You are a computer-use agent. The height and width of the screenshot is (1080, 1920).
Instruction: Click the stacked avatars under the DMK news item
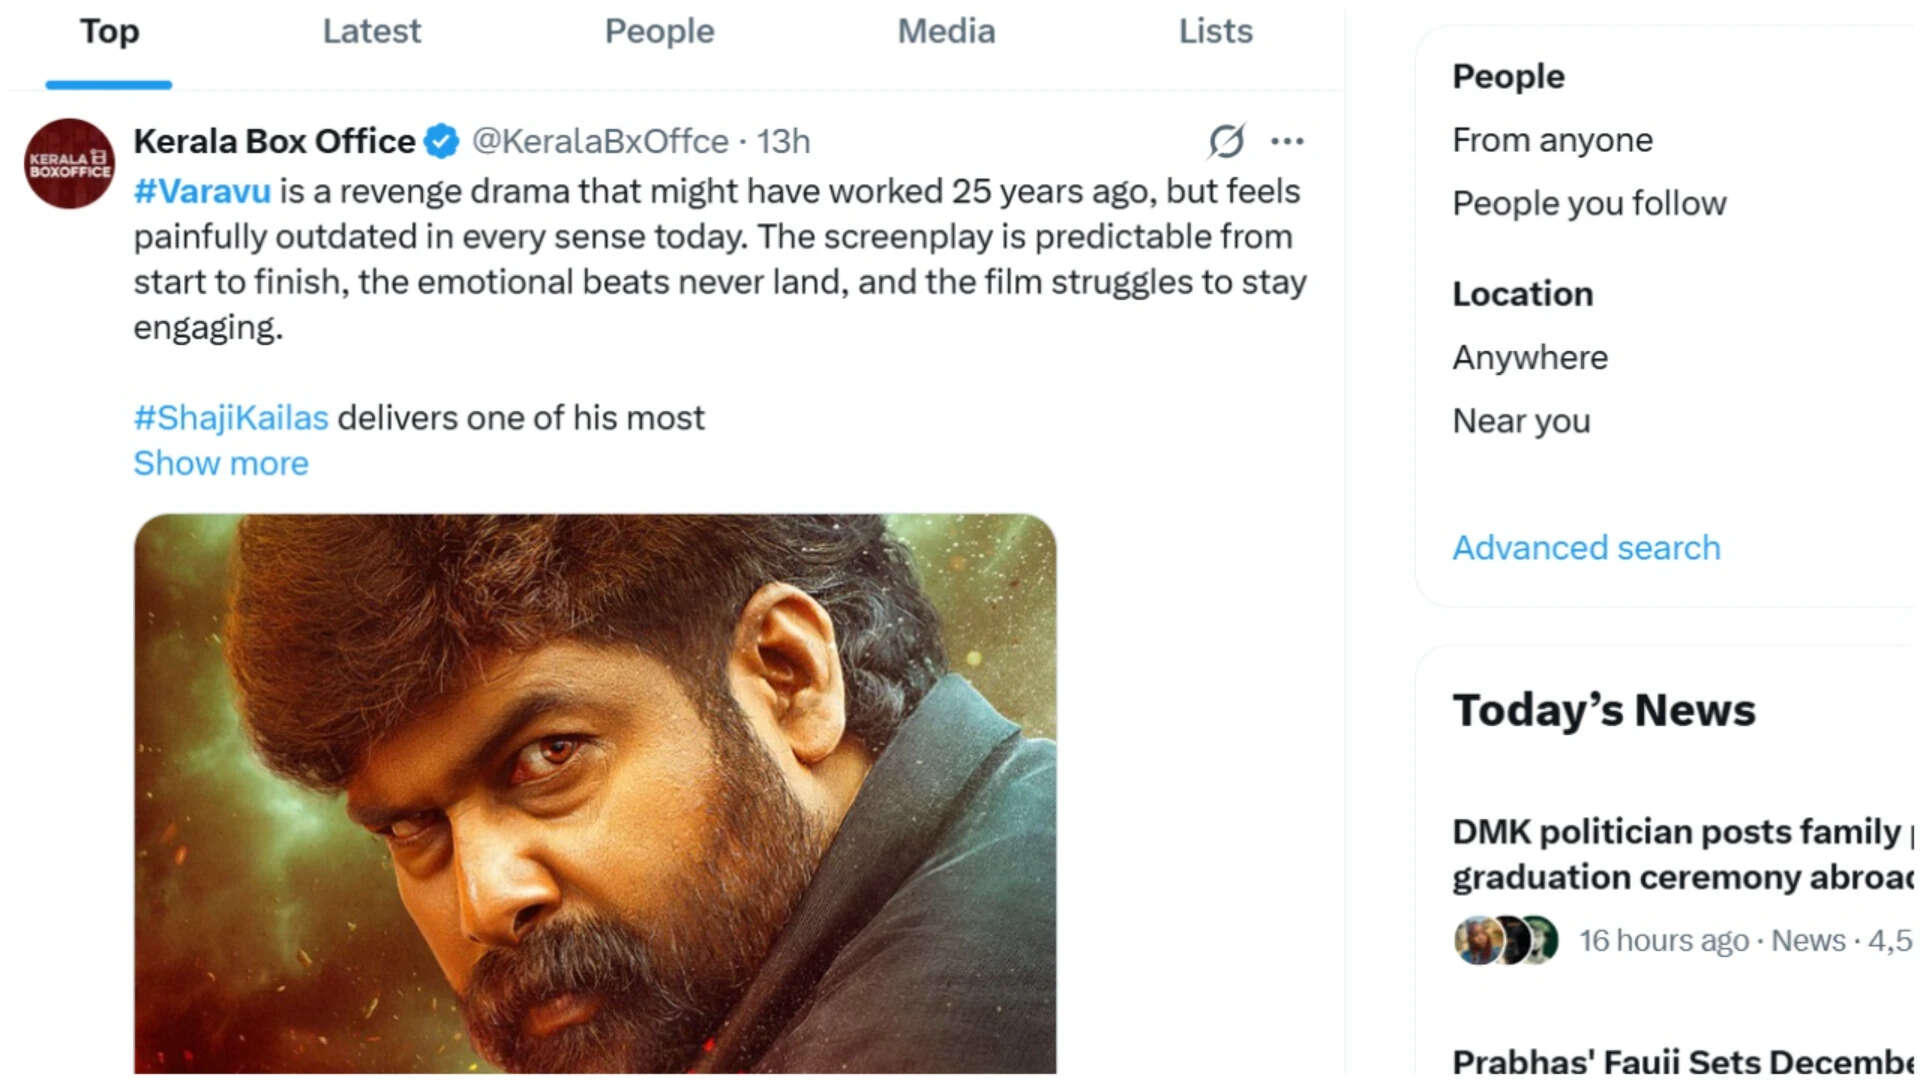click(1506, 940)
